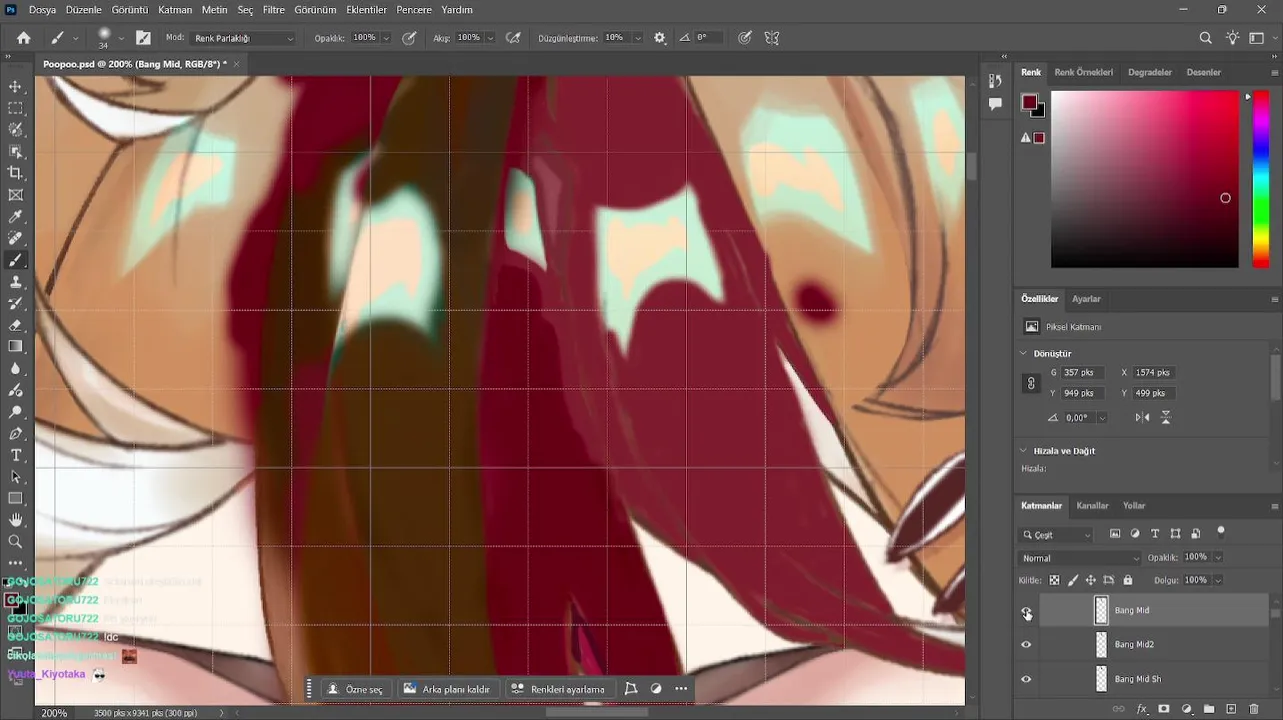The height and width of the screenshot is (720, 1283).
Task: Select the Rectangular Marquee tool
Action: point(16,108)
